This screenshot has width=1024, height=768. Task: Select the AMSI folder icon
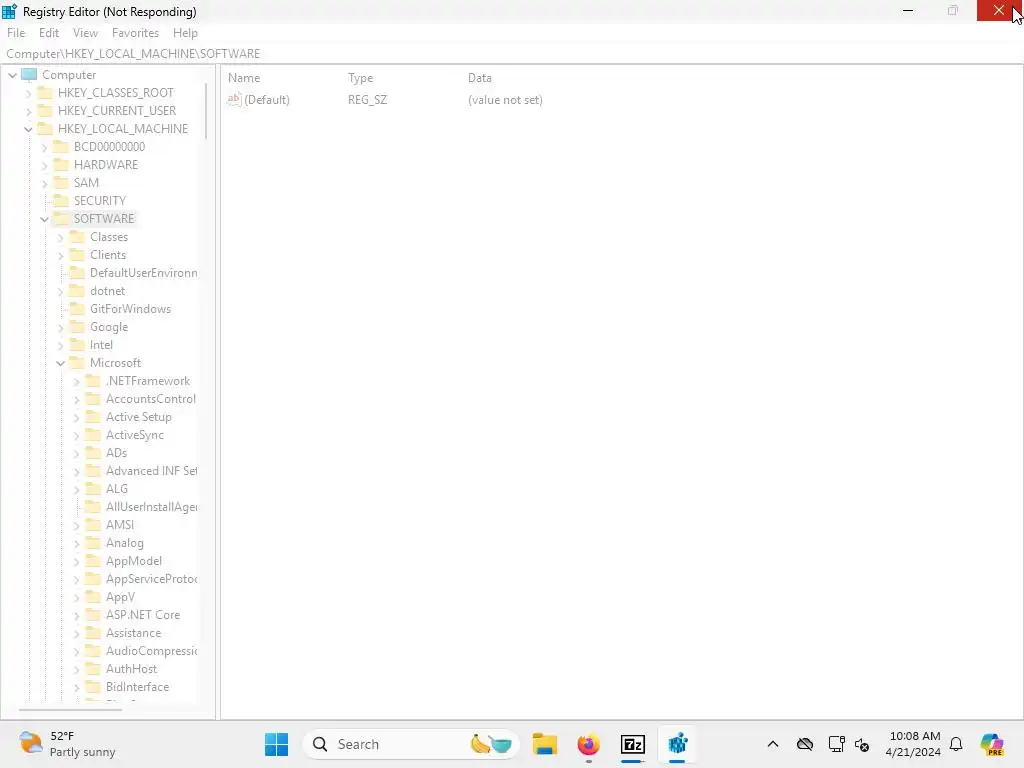pyautogui.click(x=93, y=524)
